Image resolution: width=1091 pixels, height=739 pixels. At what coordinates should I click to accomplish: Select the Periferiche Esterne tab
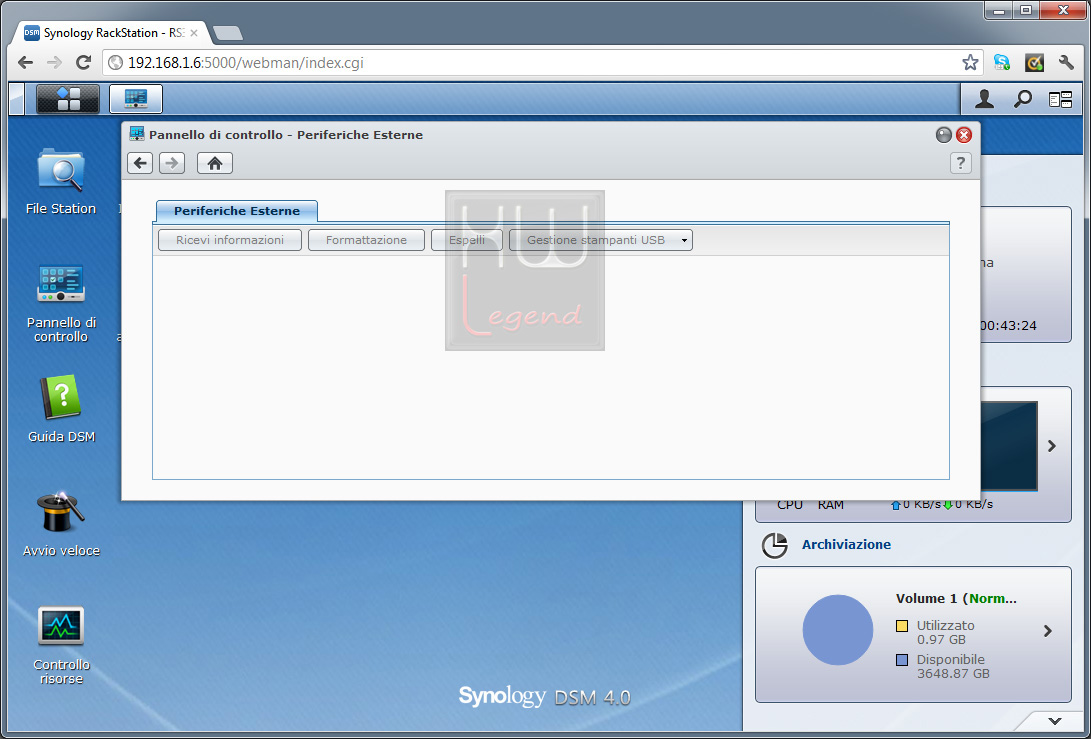click(x=237, y=211)
